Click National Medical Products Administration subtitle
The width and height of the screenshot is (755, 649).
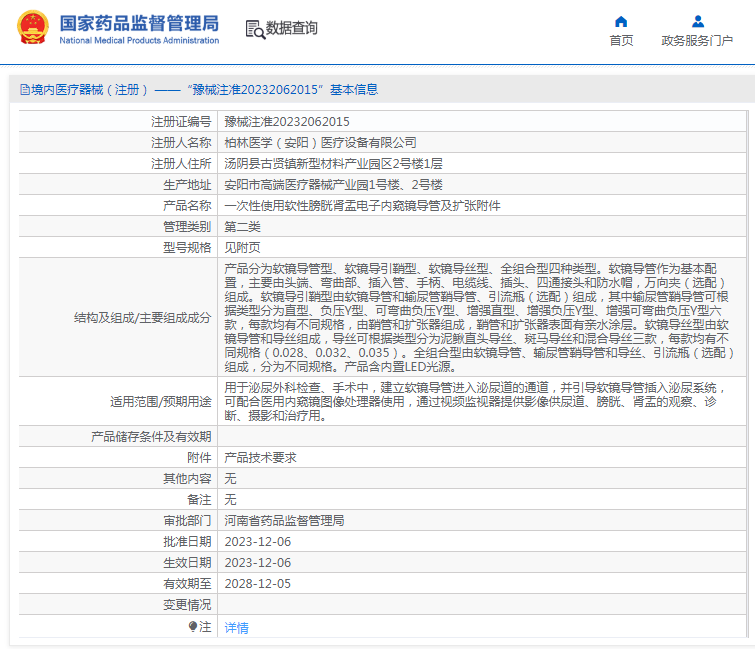point(139,40)
